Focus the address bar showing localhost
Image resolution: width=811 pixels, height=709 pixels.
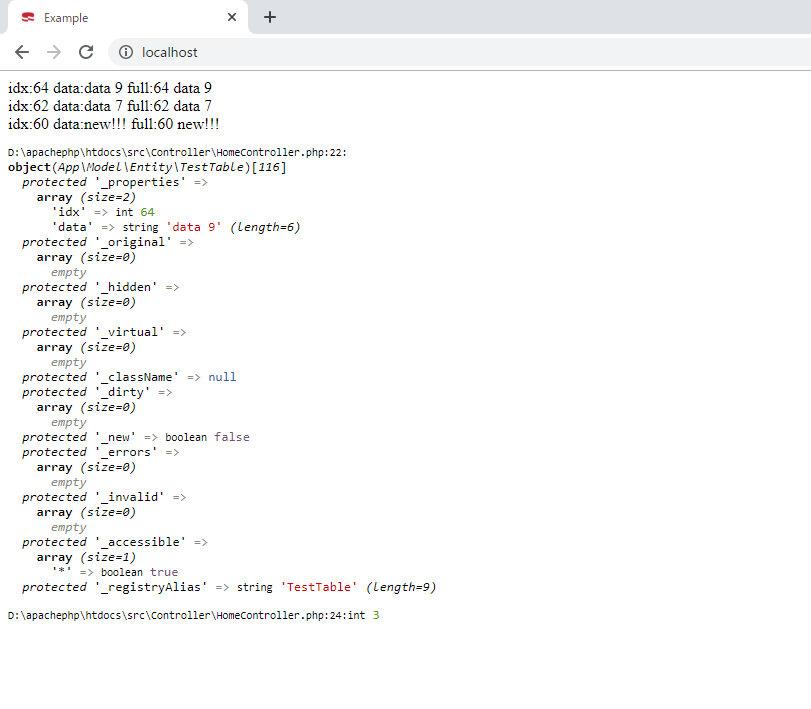coord(400,52)
